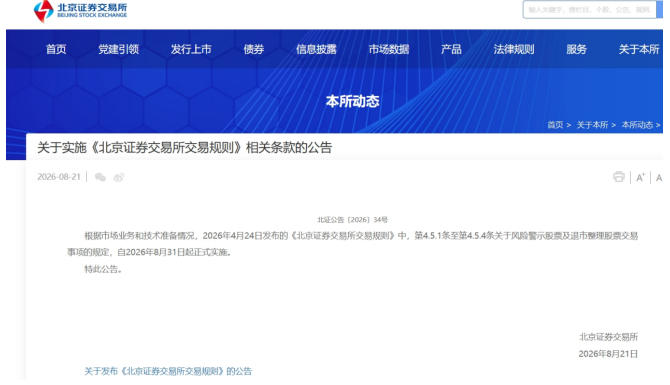This screenshot has width=670, height=385.
Task: Expand the 发行上市 navigation menu
Action: tap(191, 50)
